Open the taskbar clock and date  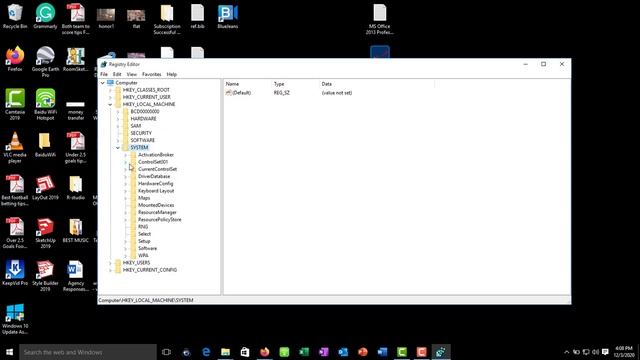tap(624, 352)
